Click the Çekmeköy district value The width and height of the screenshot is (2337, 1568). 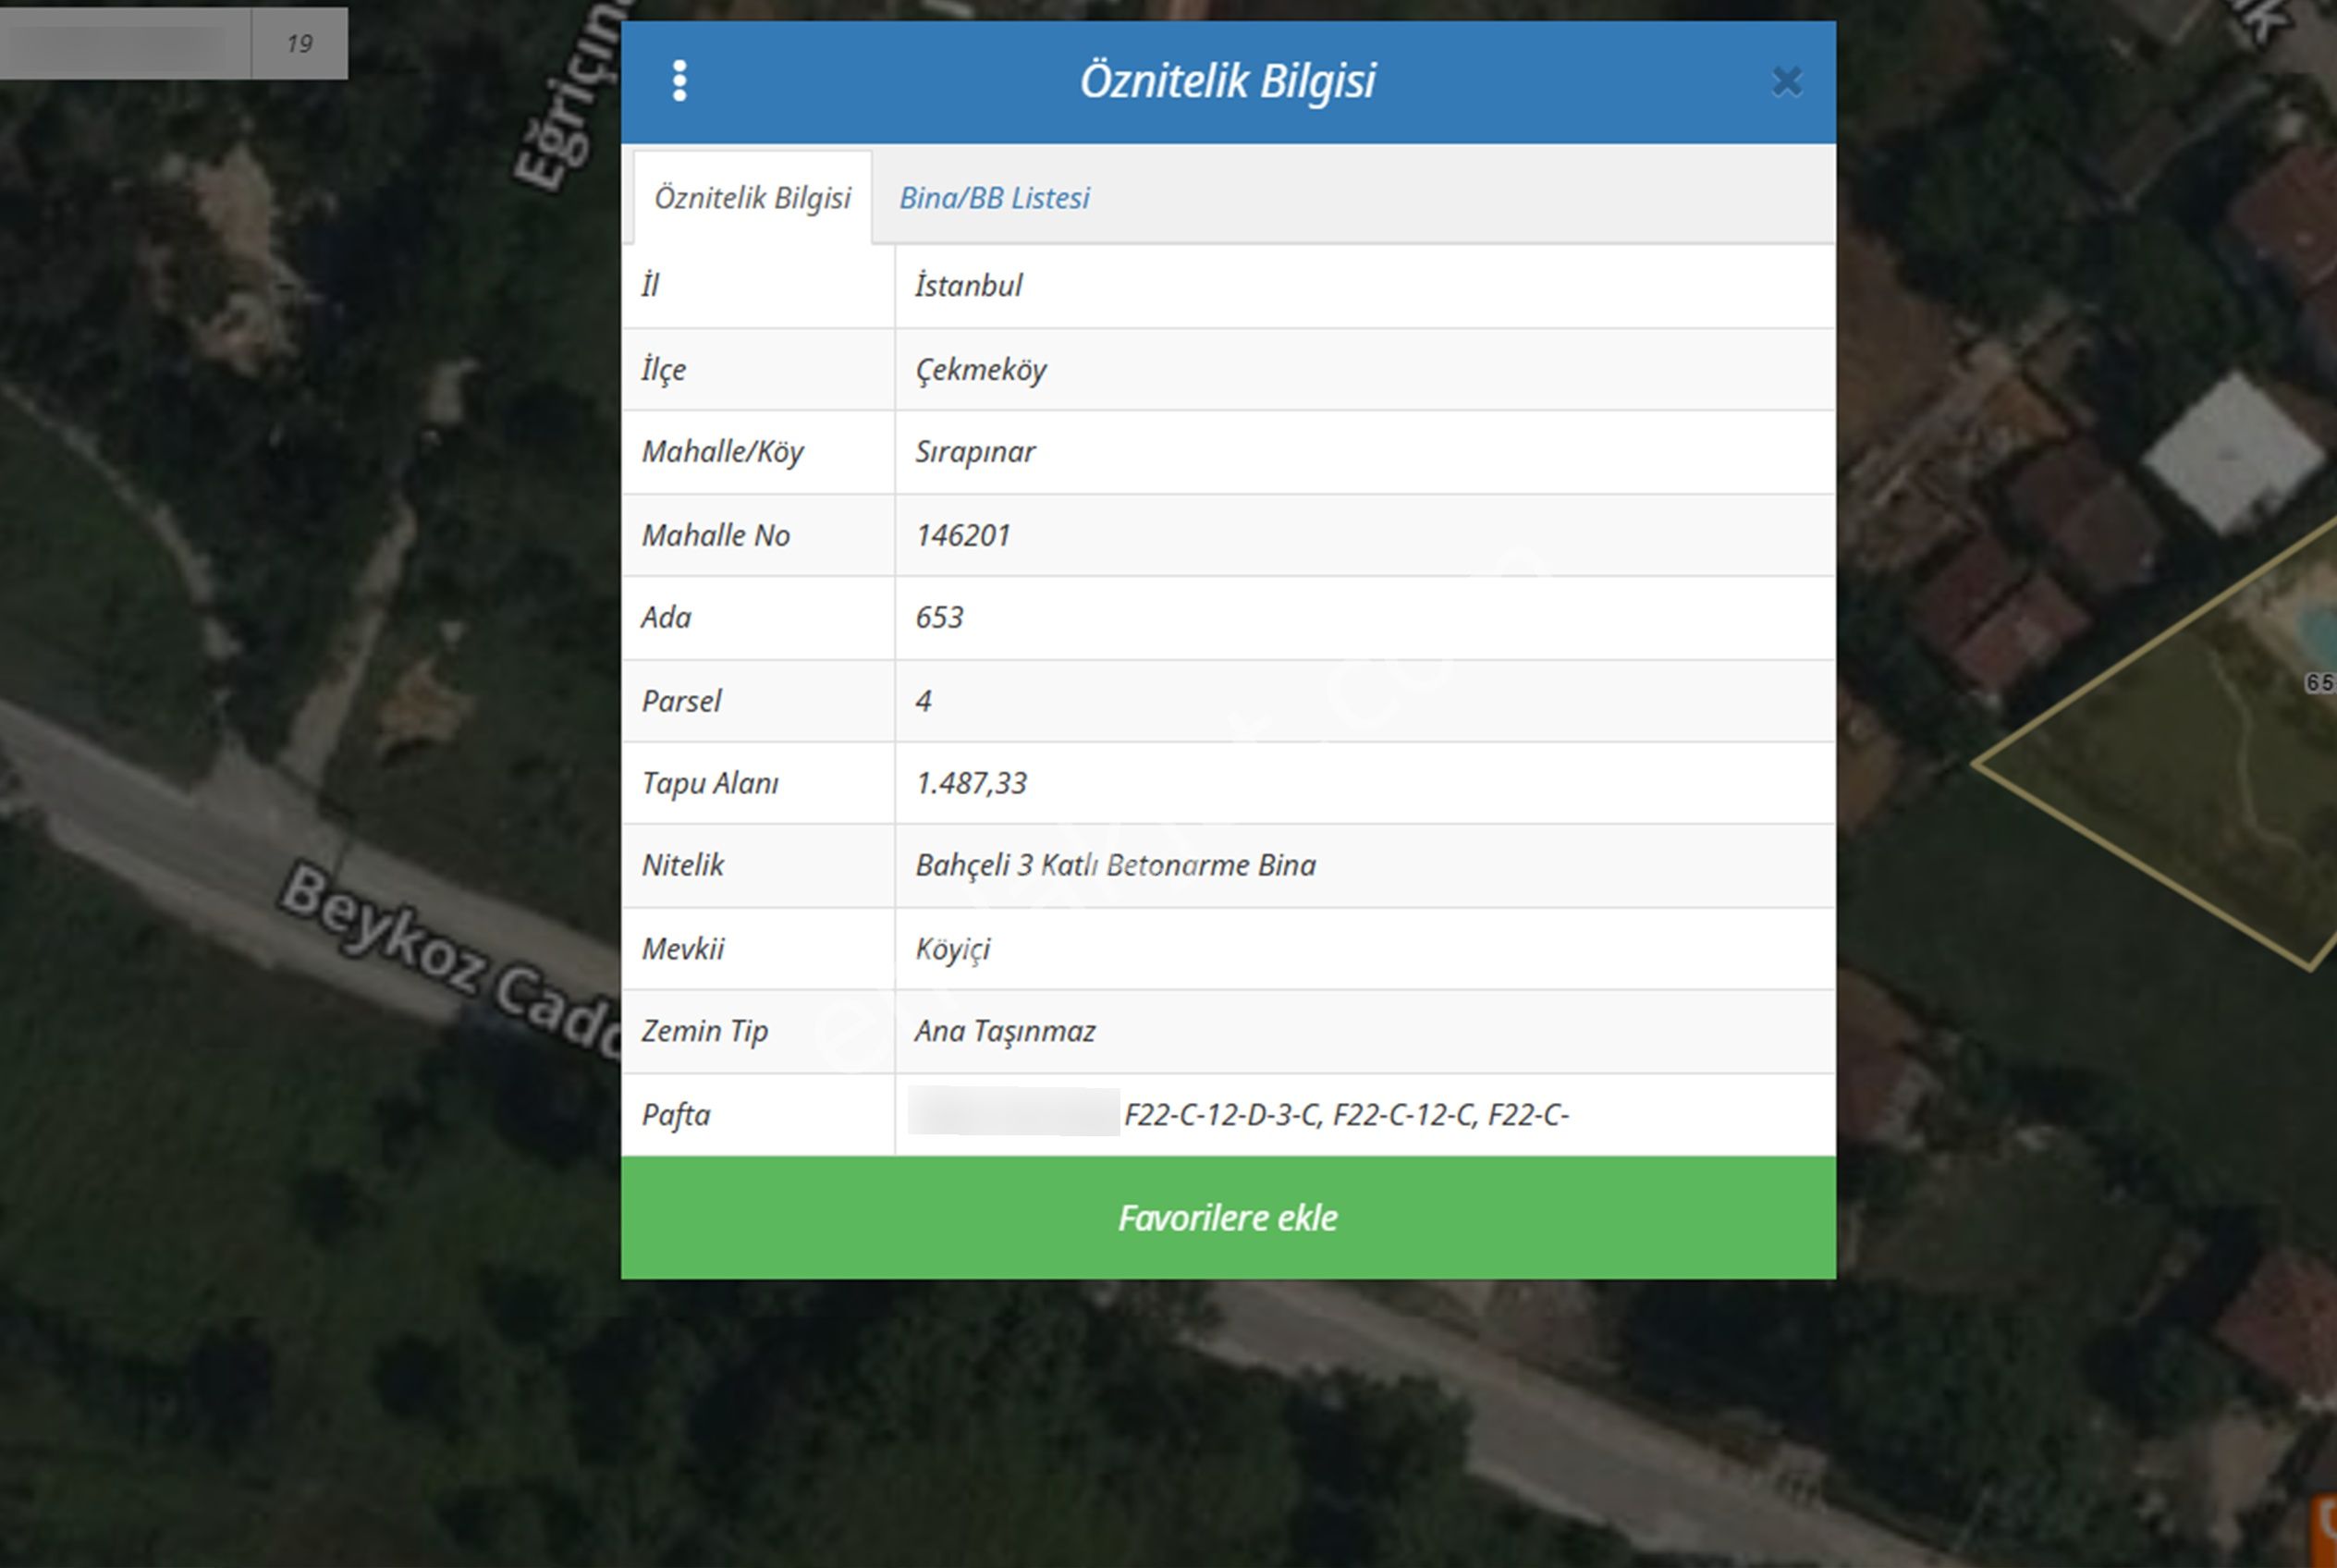click(x=980, y=370)
